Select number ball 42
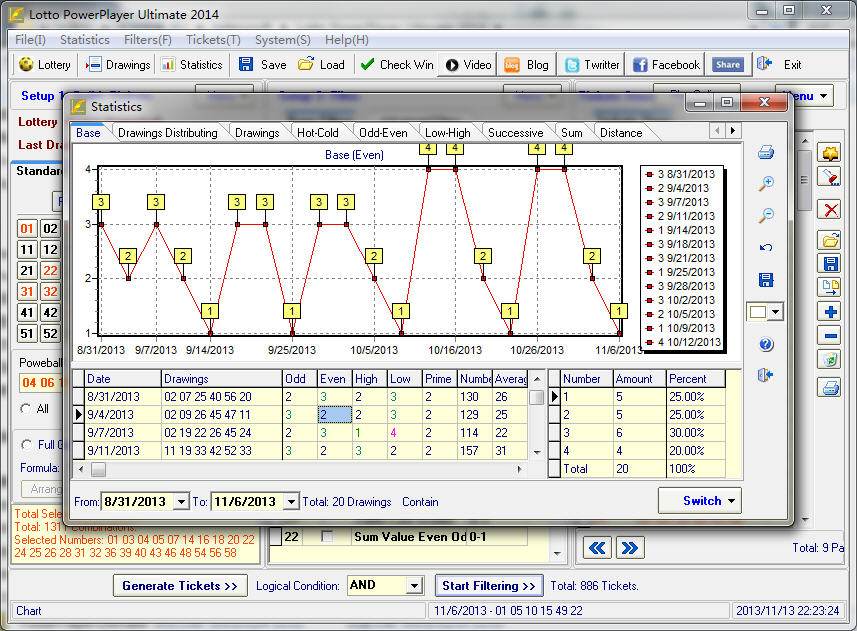 click(50, 312)
